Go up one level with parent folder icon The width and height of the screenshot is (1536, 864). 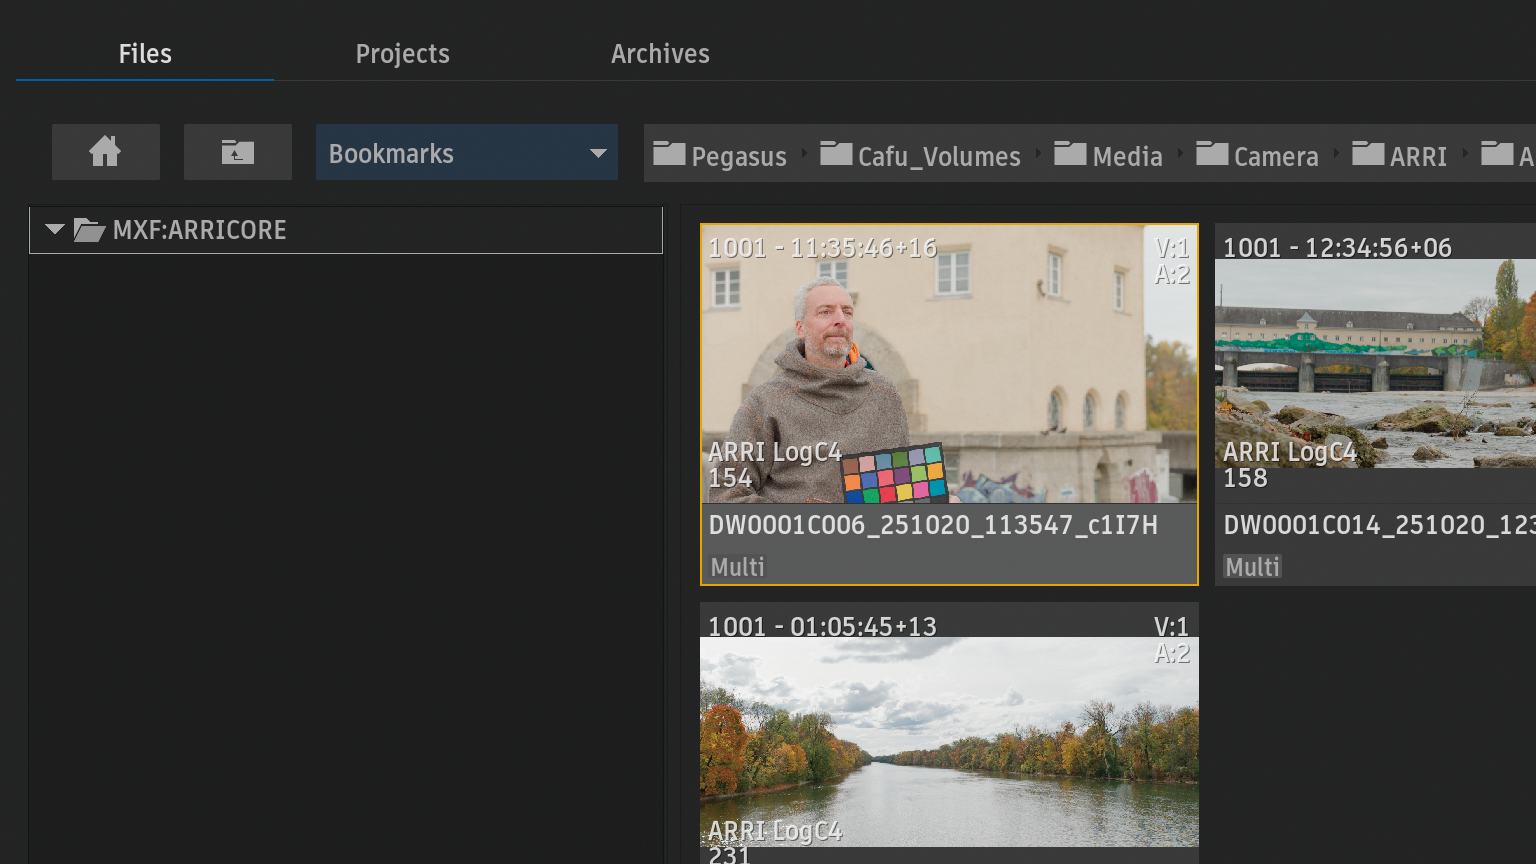(237, 152)
